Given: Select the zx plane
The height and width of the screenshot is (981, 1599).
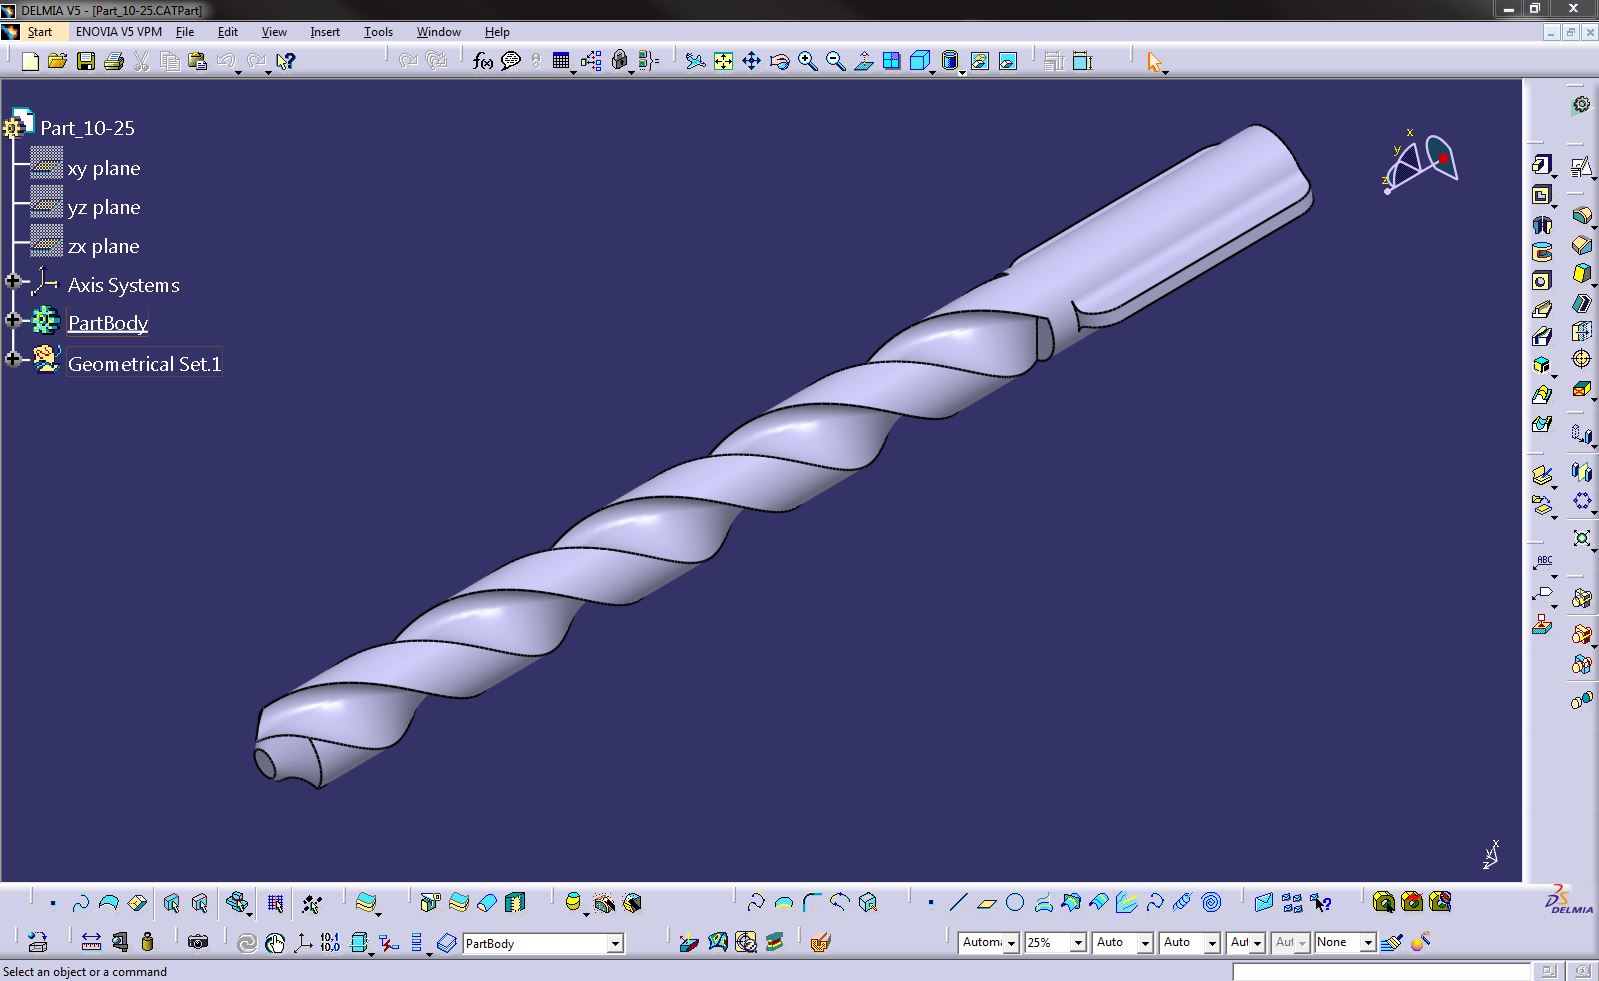Looking at the screenshot, I should (103, 246).
